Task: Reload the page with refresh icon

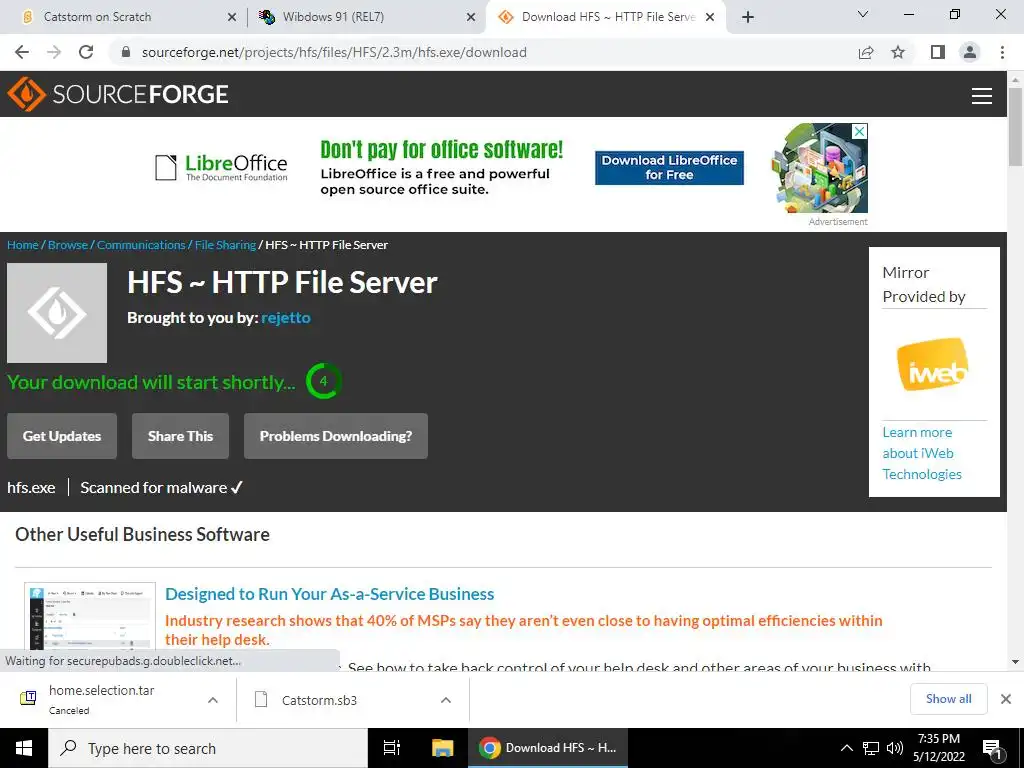Action: pyautogui.click(x=86, y=52)
